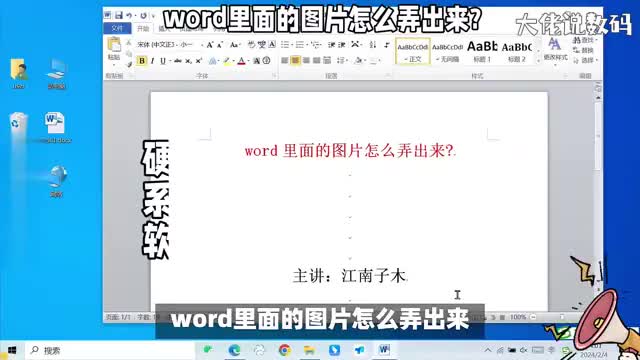The image size is (640, 360).
Task: Click the 主讲：江南子木 text line
Action: (x=349, y=276)
